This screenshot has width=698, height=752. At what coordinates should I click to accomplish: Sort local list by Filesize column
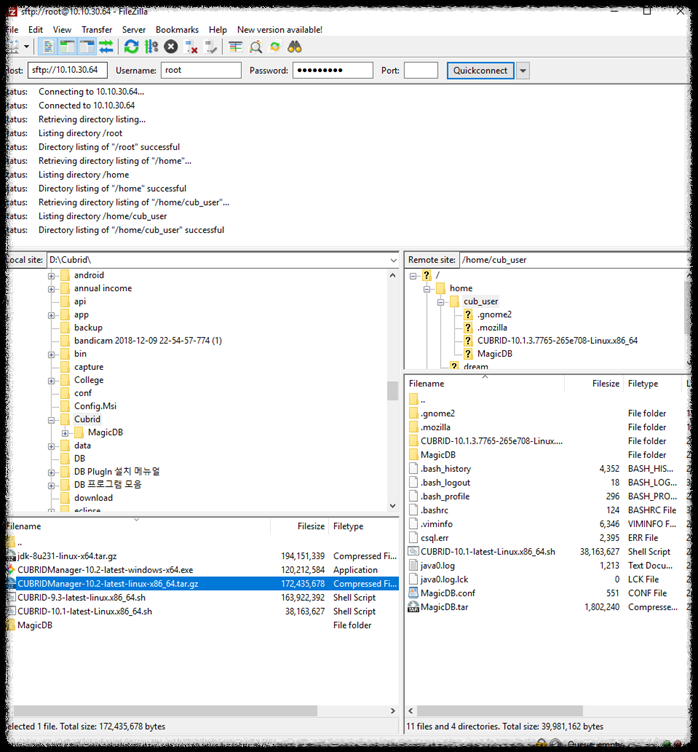pyautogui.click(x=299, y=527)
